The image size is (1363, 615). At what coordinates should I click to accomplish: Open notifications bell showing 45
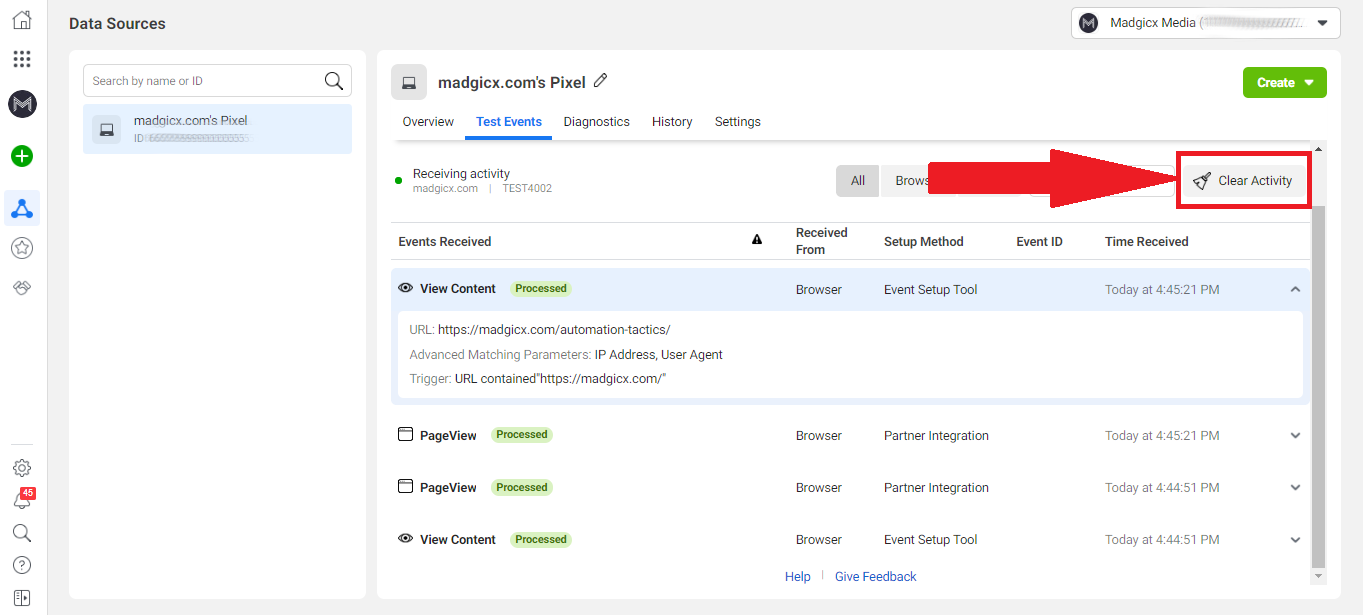coord(21,500)
